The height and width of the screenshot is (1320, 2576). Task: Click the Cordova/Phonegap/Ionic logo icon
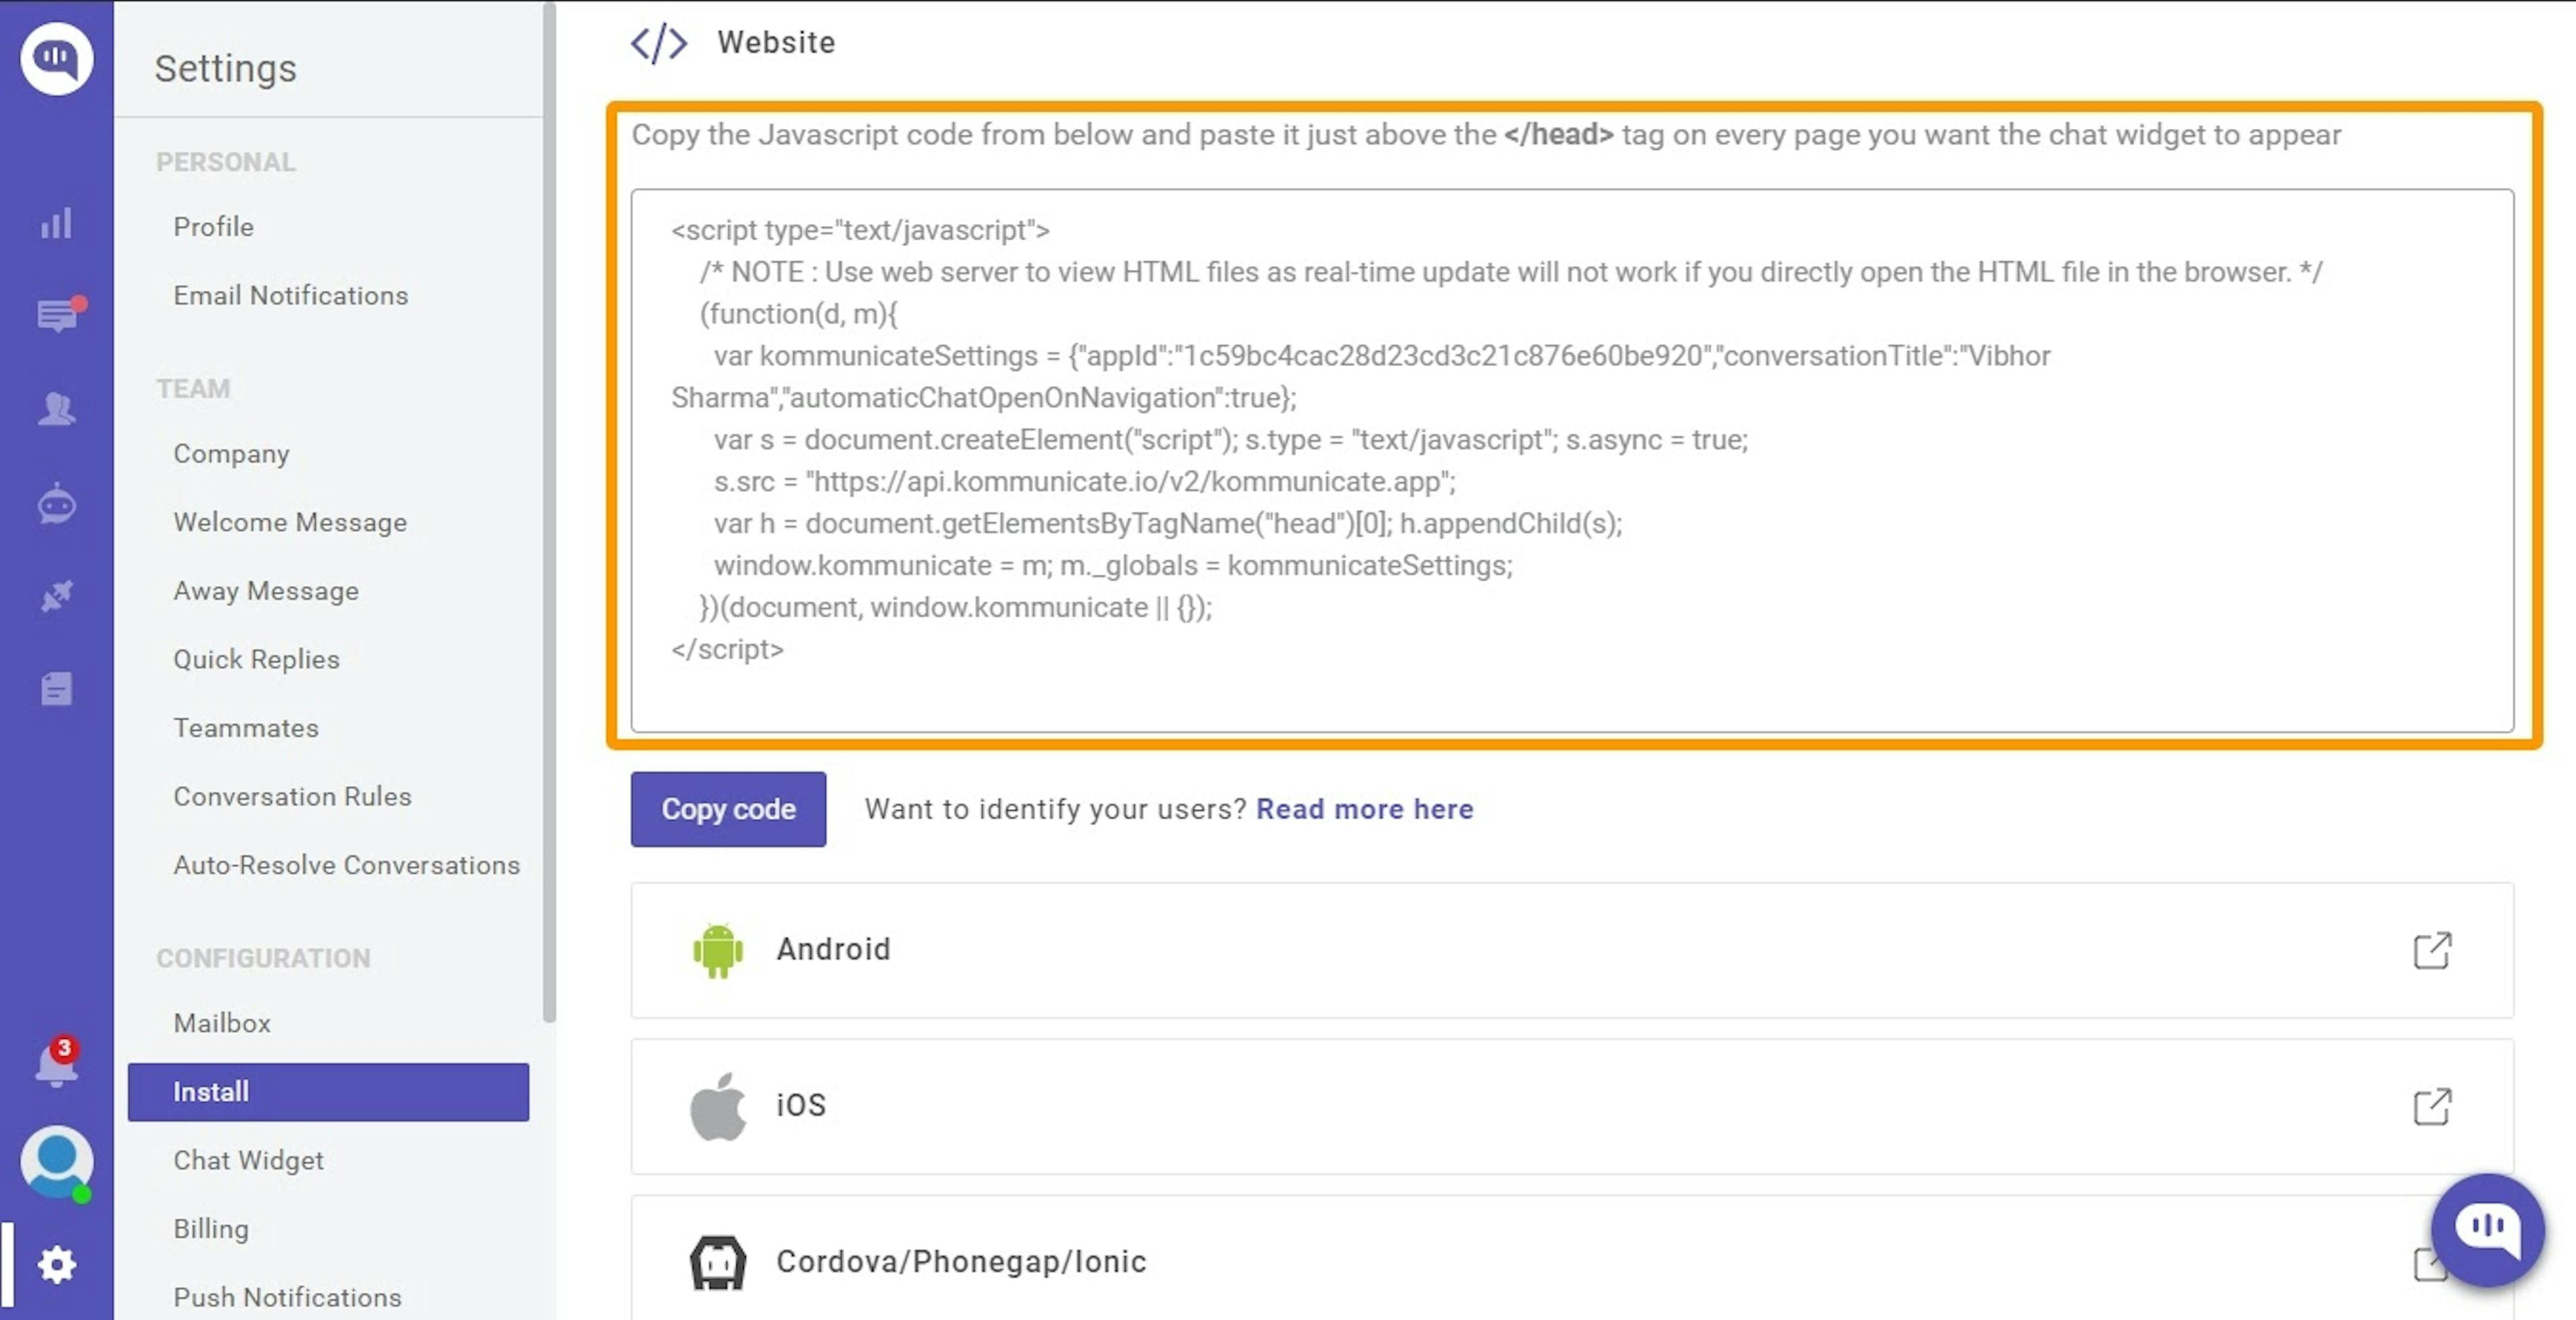pos(718,1262)
